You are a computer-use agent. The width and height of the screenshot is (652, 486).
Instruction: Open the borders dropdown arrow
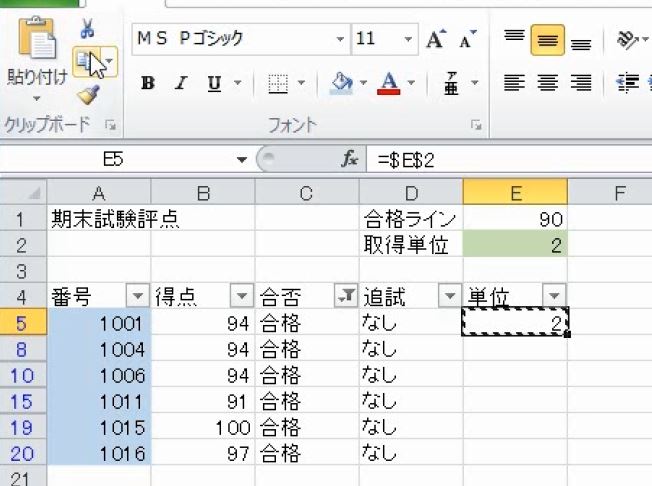click(x=301, y=83)
